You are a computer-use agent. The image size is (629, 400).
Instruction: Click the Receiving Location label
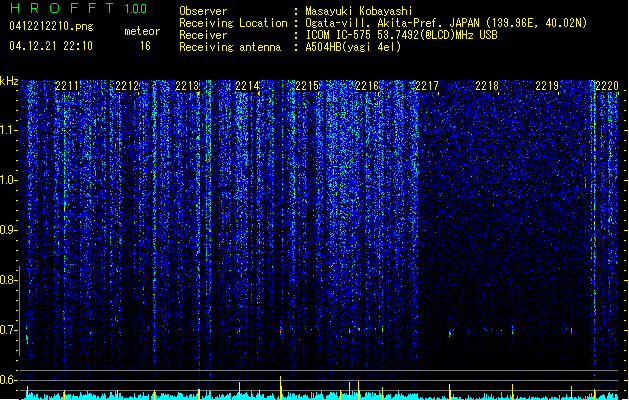click(x=233, y=23)
